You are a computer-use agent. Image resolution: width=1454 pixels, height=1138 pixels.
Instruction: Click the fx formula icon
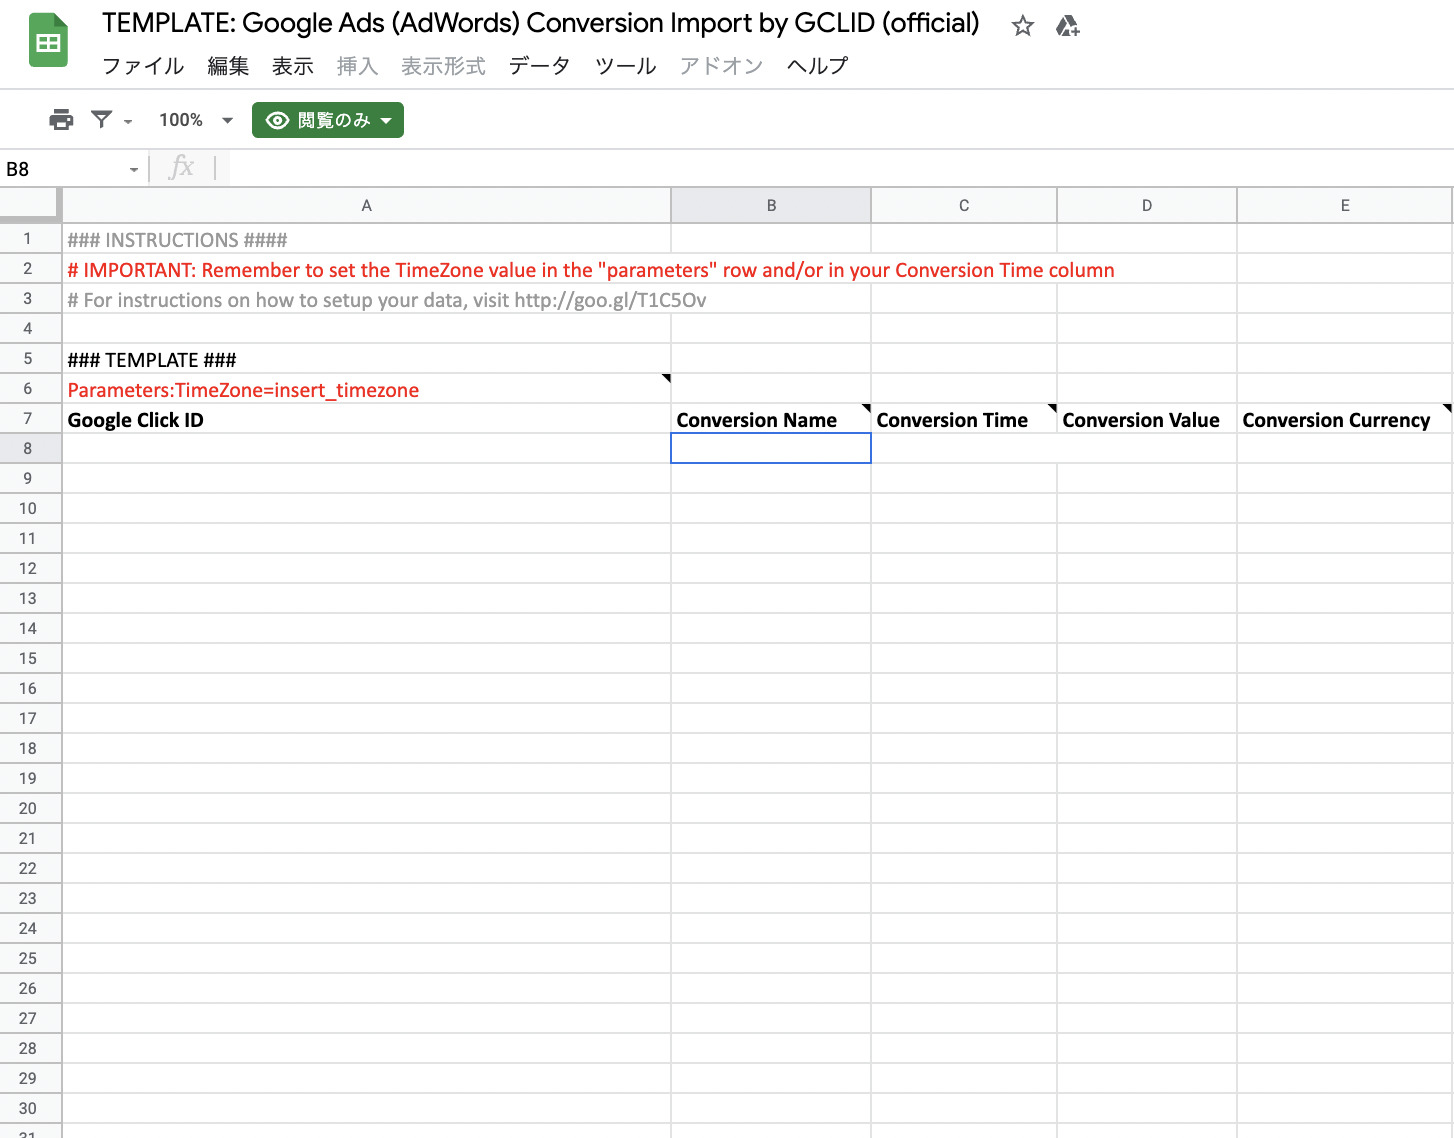(182, 168)
